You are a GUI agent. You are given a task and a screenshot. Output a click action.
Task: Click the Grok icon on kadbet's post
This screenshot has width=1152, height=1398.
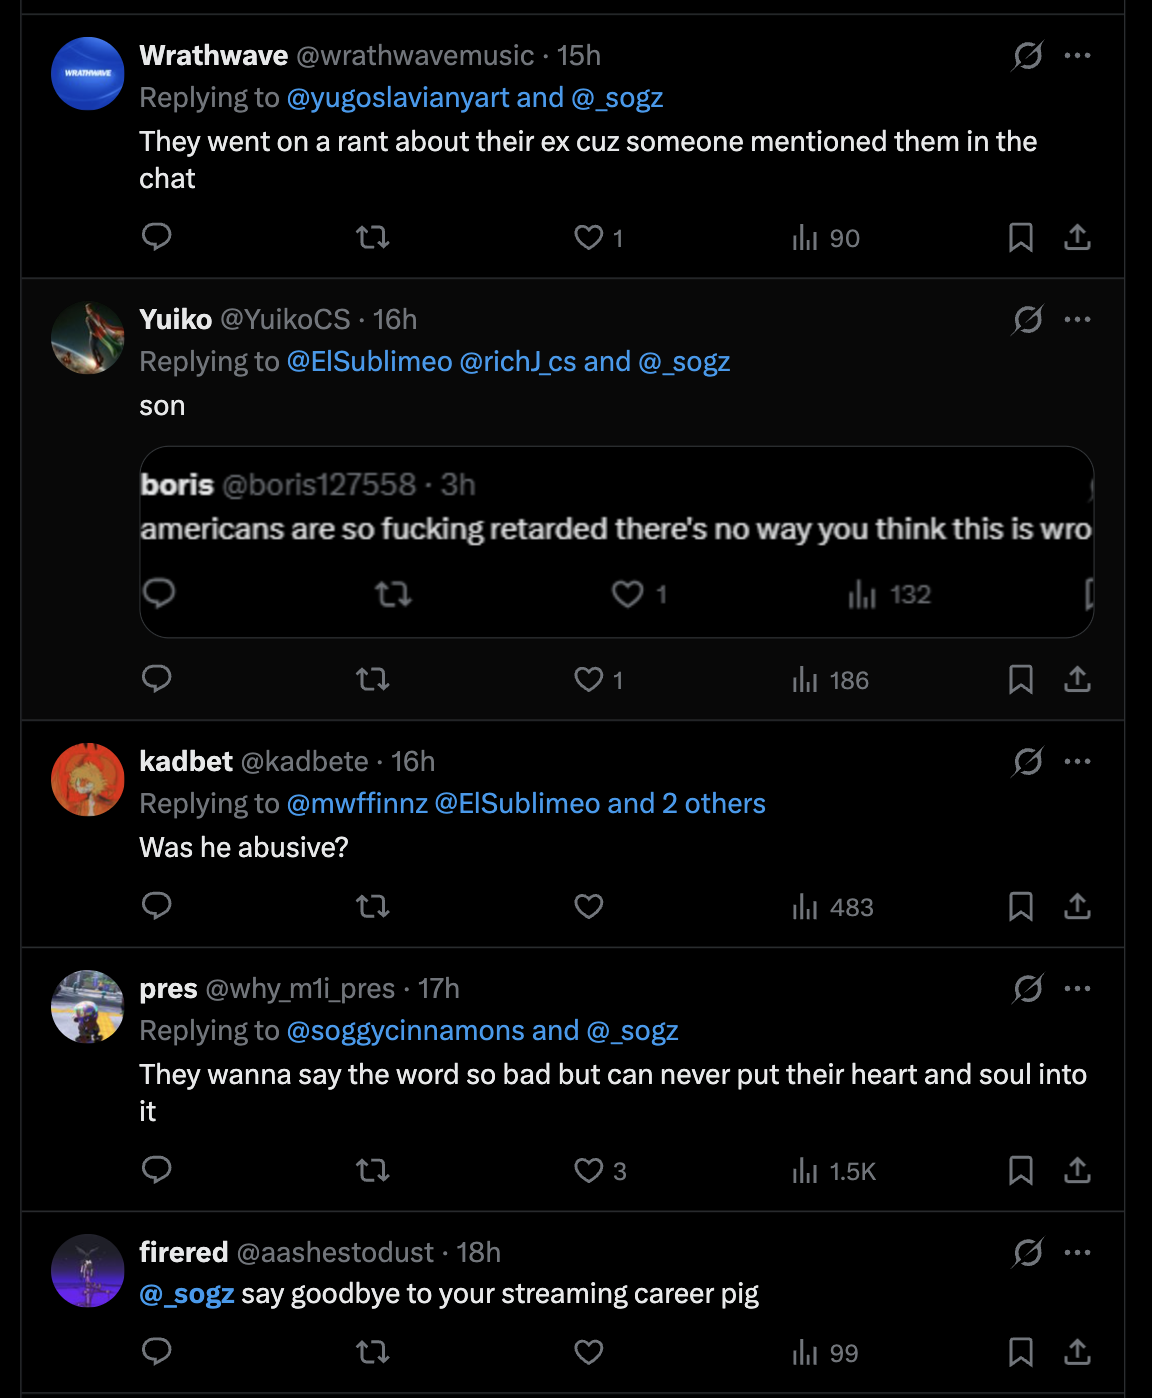[x=1027, y=762]
